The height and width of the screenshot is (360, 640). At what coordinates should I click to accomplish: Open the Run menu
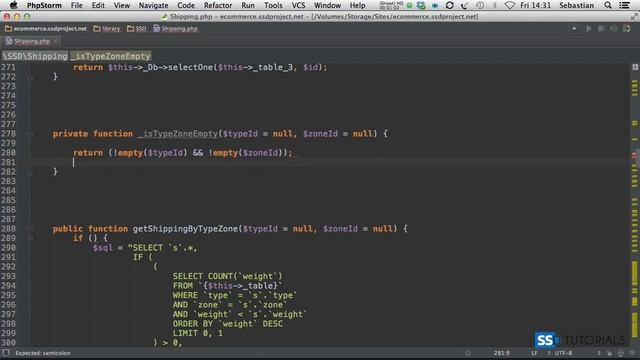click(x=248, y=5)
